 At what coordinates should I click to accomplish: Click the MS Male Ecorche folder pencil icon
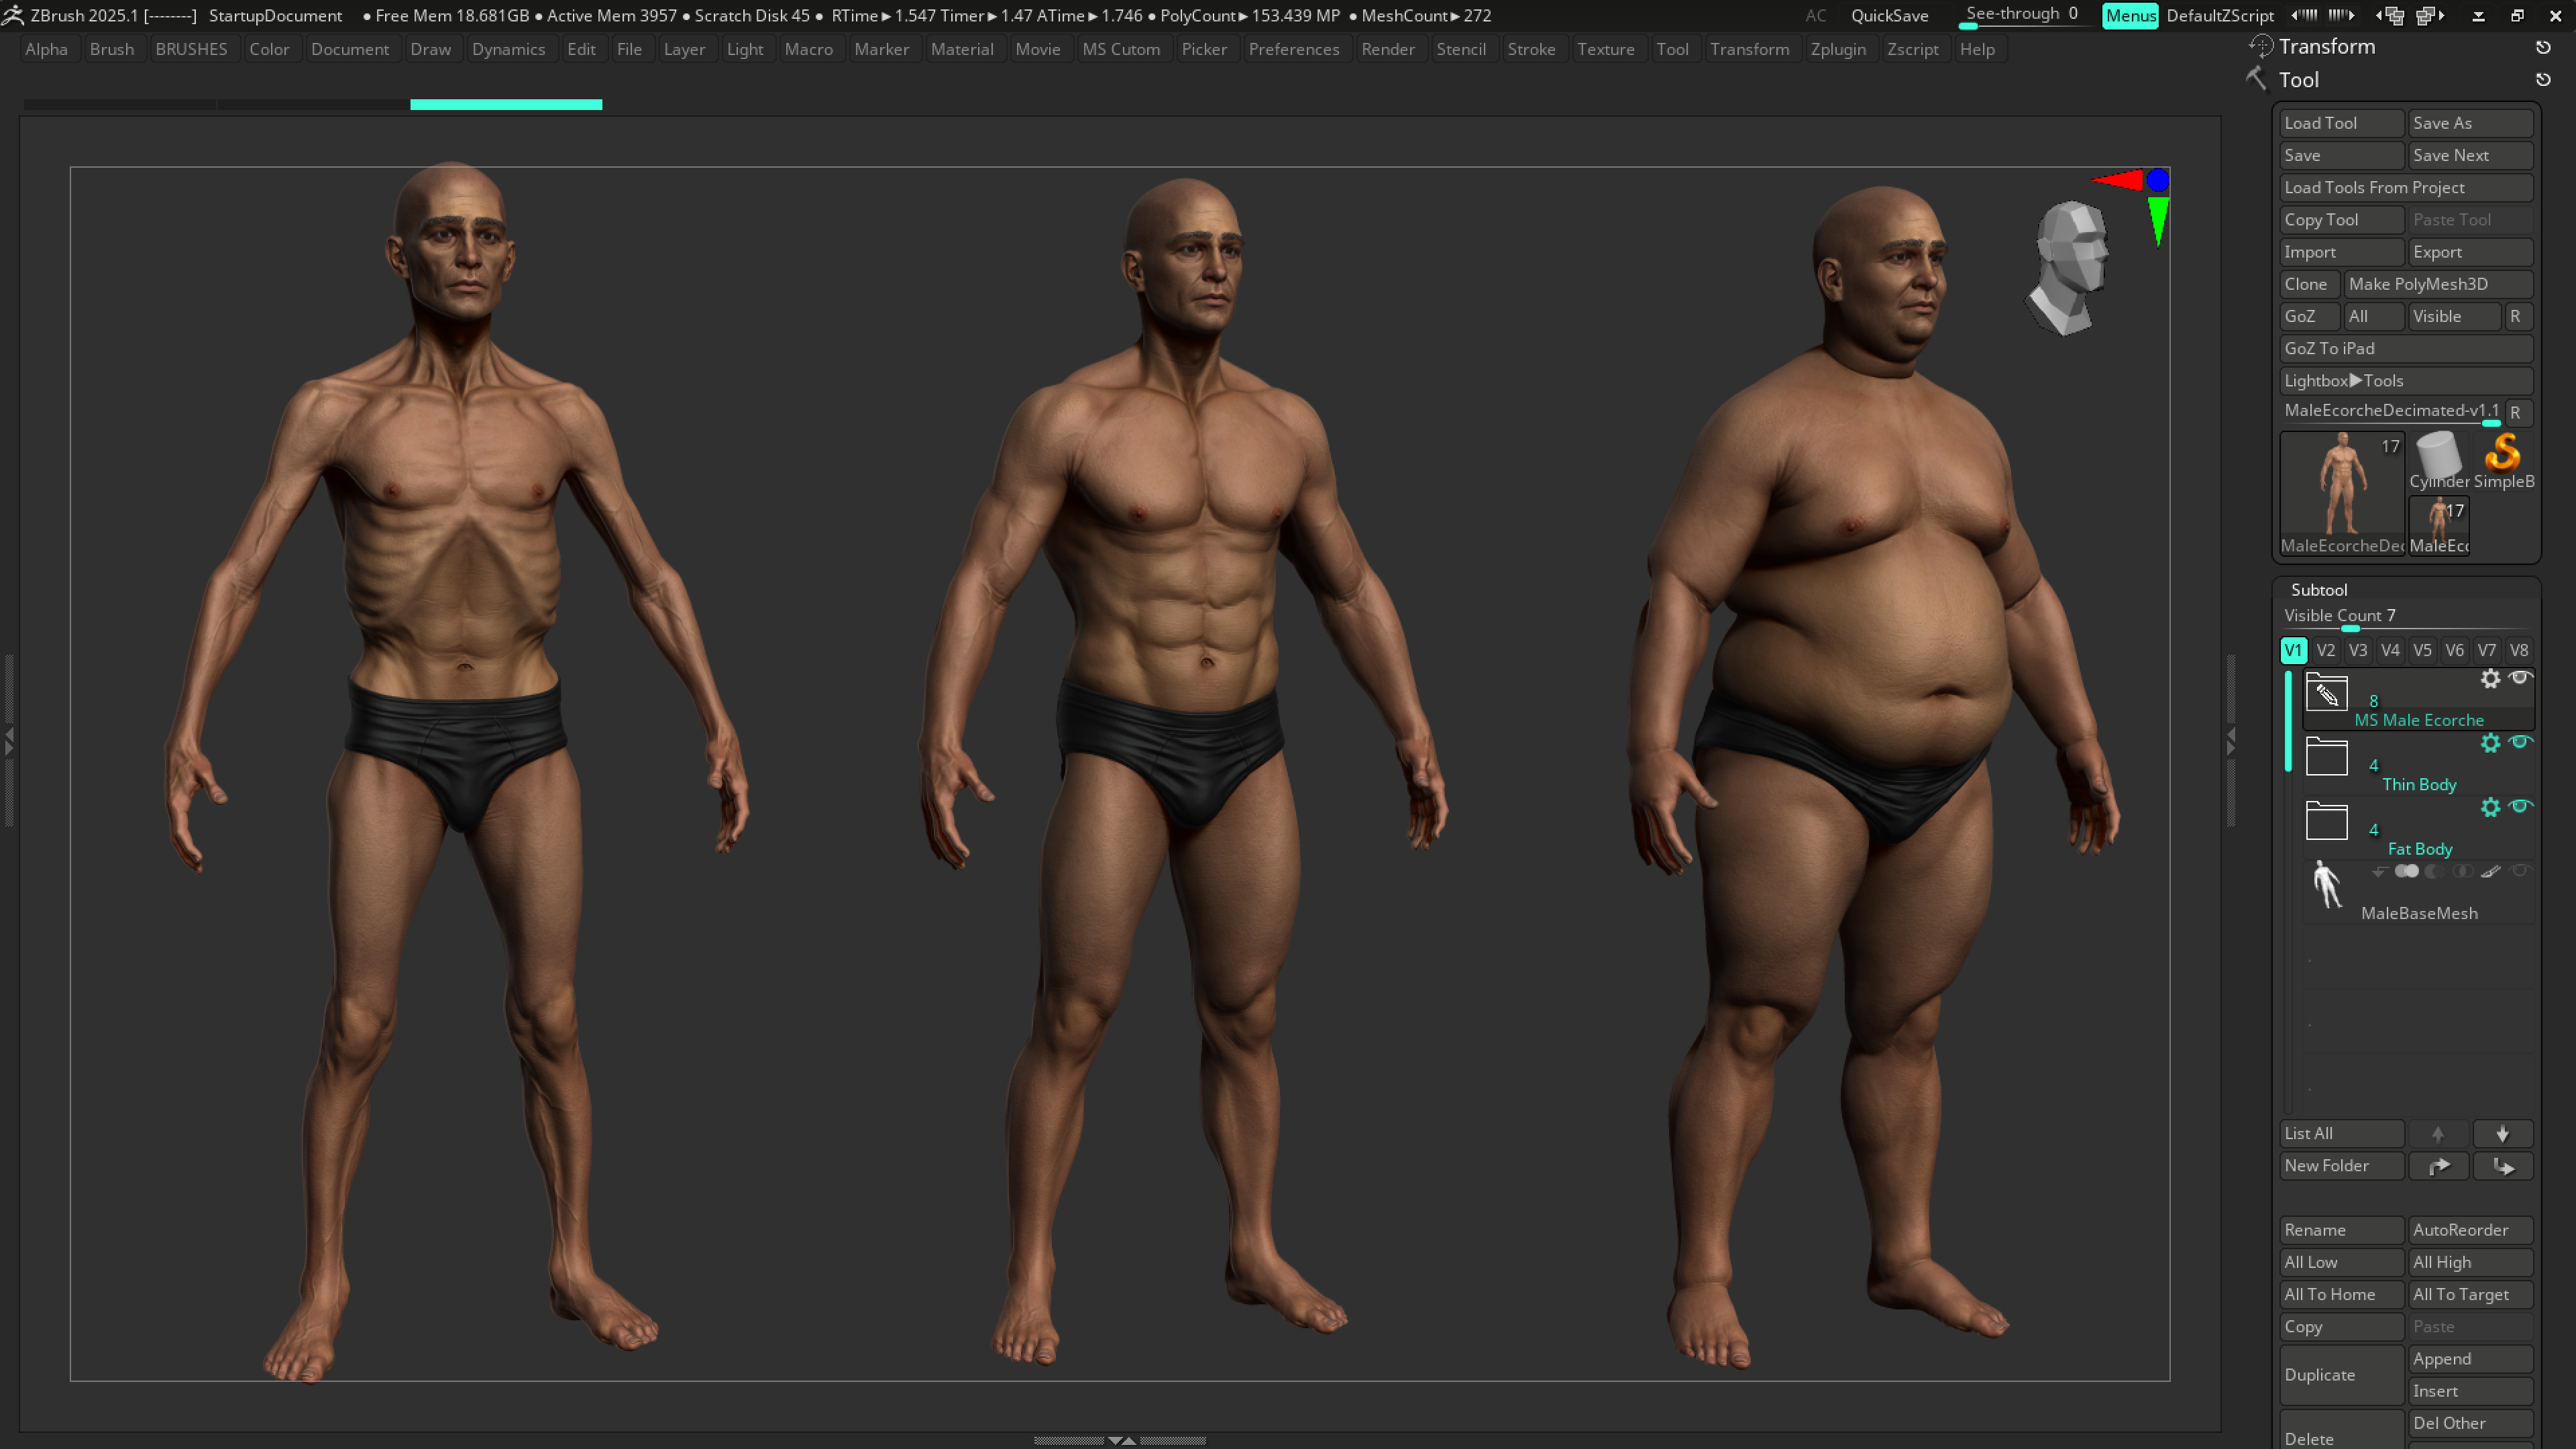coord(2327,692)
